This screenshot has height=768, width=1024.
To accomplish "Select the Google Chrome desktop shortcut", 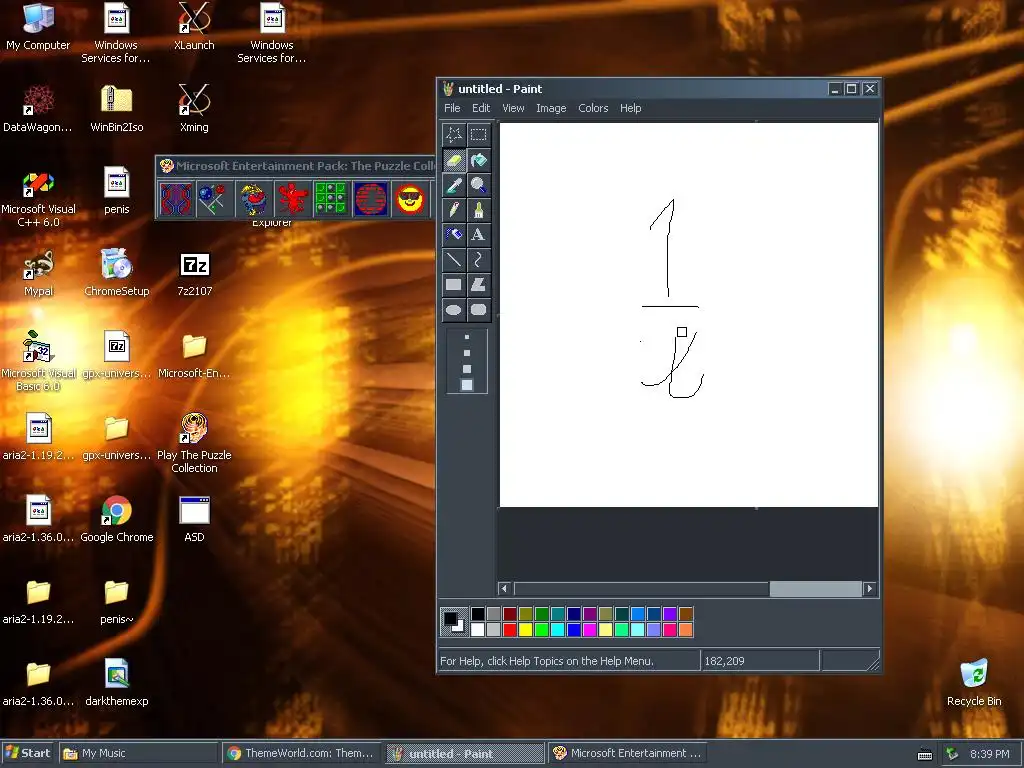I will click(x=116, y=519).
